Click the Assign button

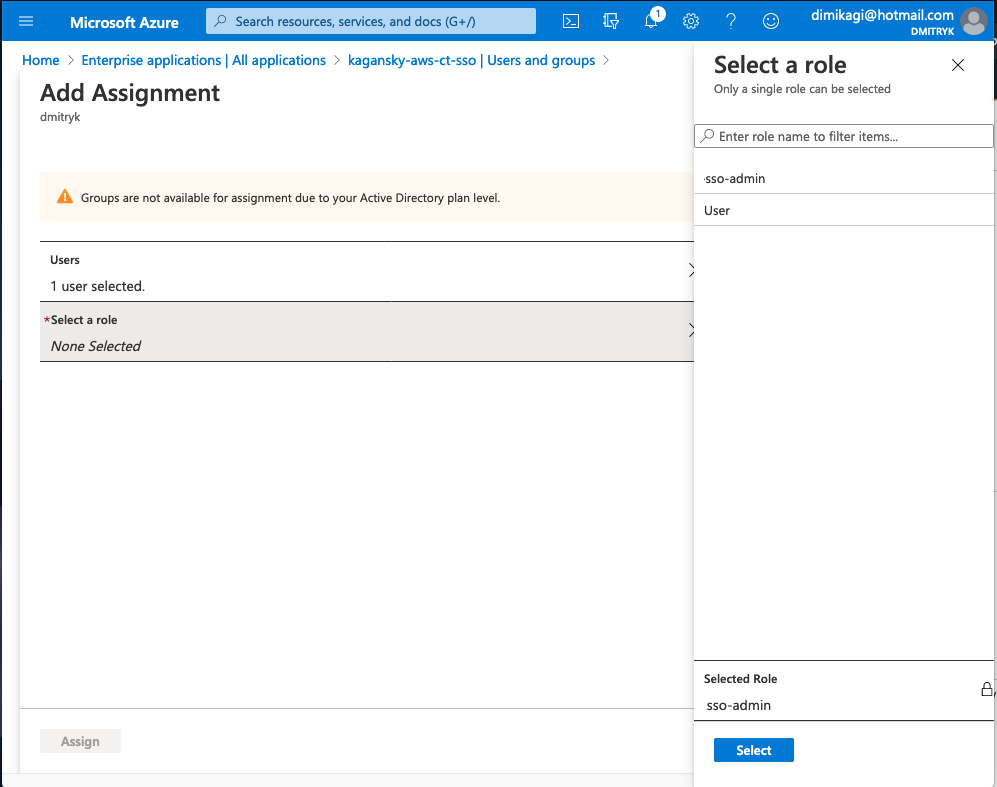tap(80, 741)
